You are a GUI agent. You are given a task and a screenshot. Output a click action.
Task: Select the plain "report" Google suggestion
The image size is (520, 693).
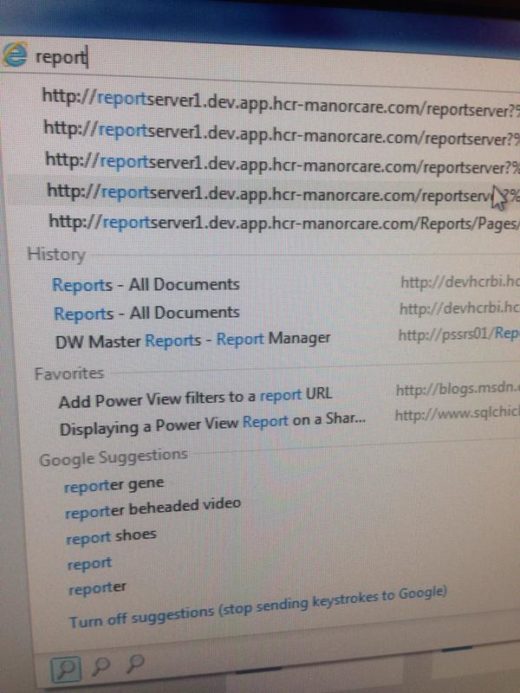click(89, 564)
